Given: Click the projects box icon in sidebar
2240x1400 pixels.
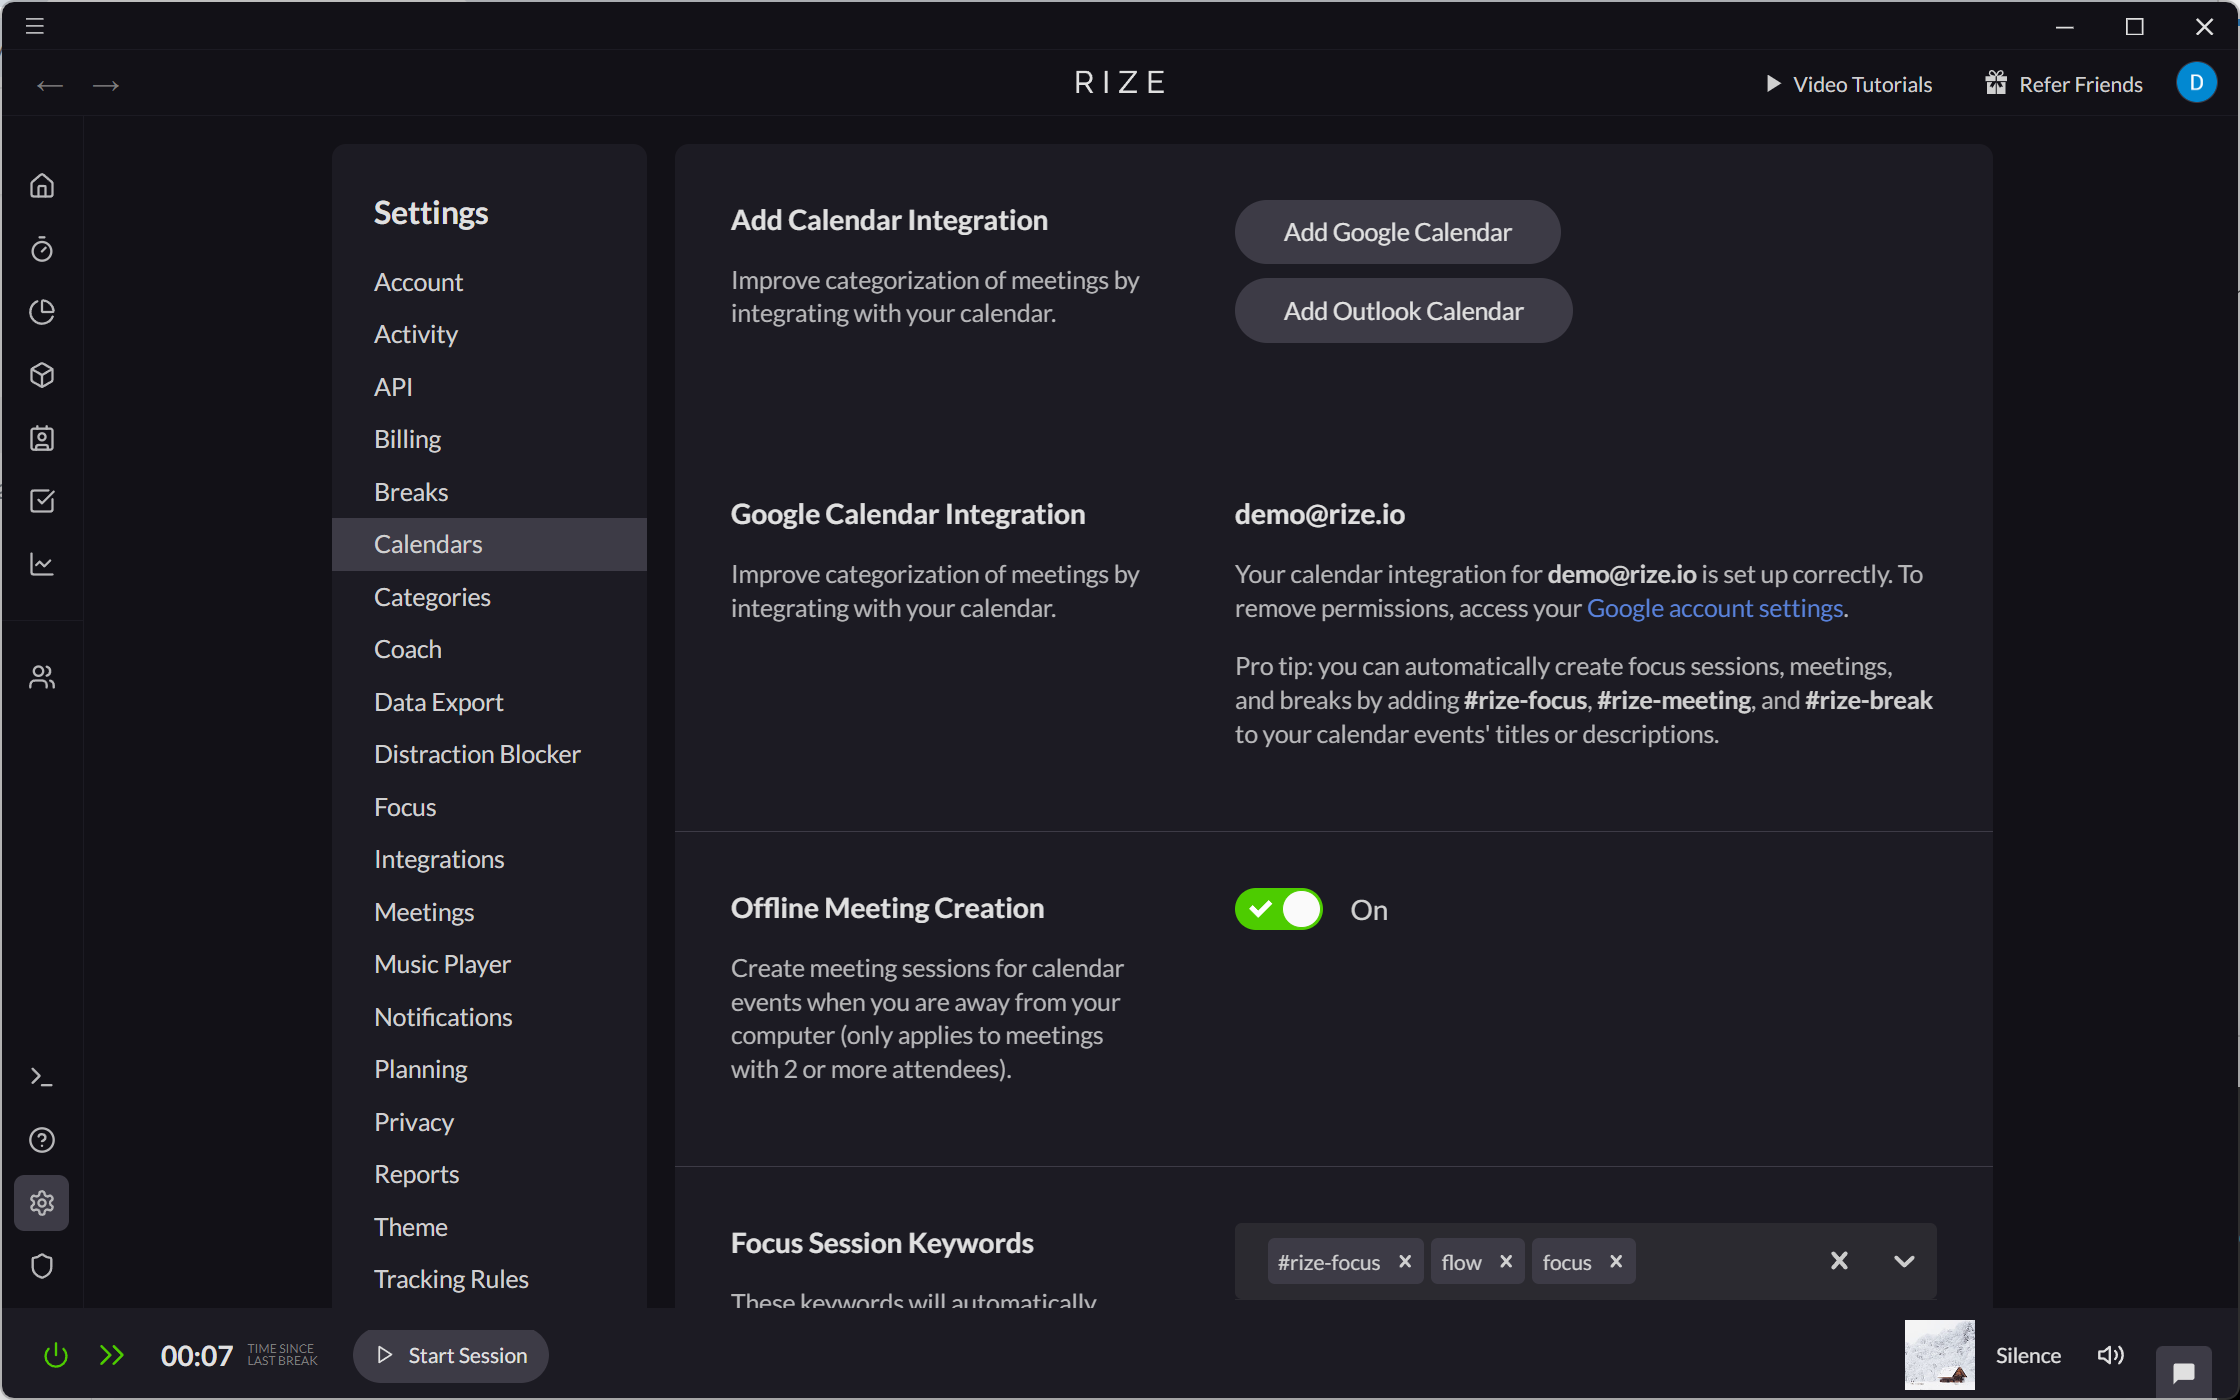Looking at the screenshot, I should click(42, 375).
